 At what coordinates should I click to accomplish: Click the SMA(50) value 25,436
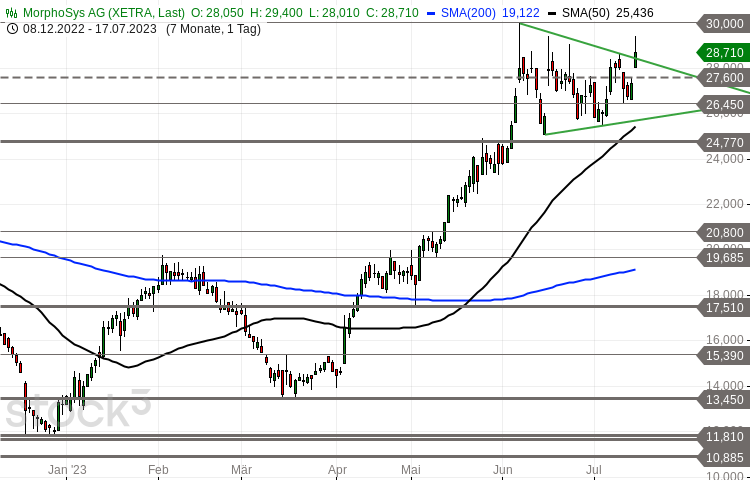click(x=634, y=12)
